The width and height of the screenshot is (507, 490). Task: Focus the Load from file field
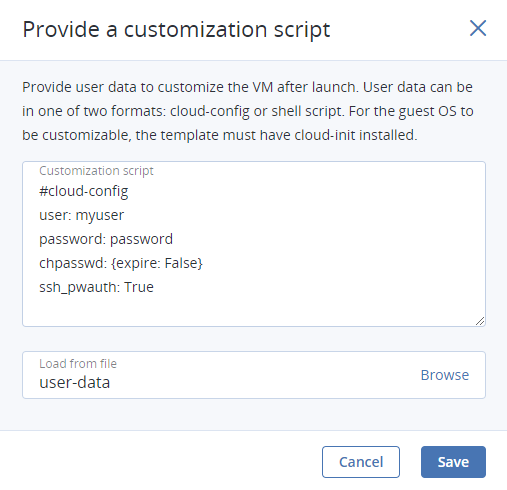[x=254, y=375]
